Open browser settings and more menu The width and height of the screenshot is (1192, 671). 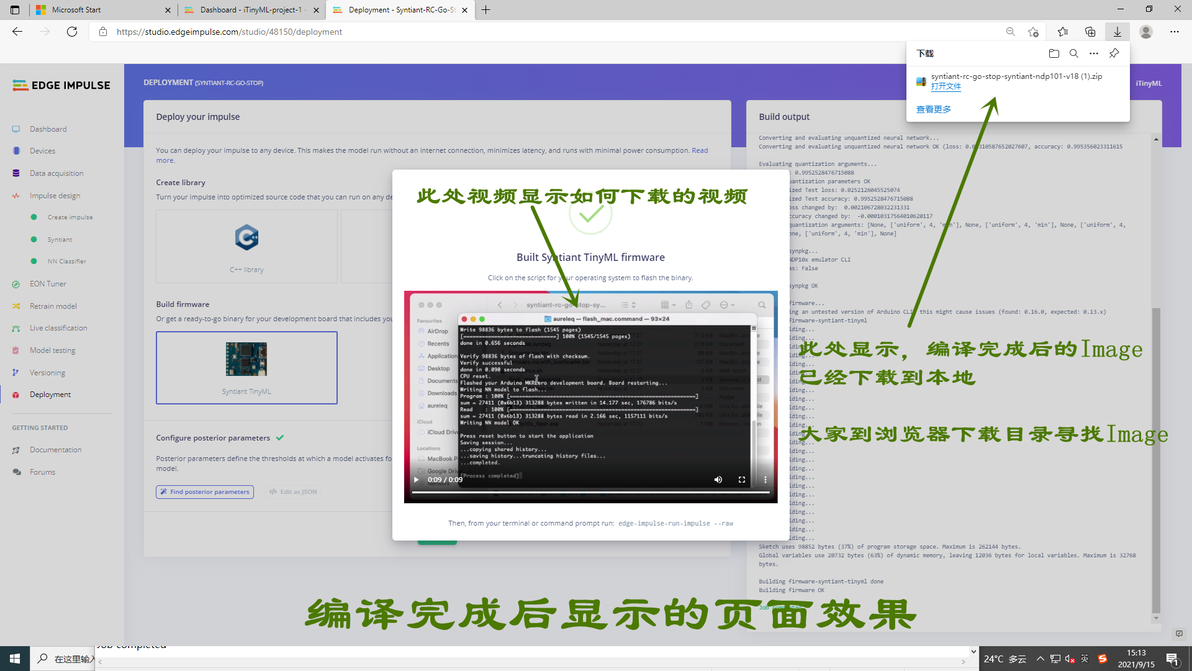tap(1175, 32)
